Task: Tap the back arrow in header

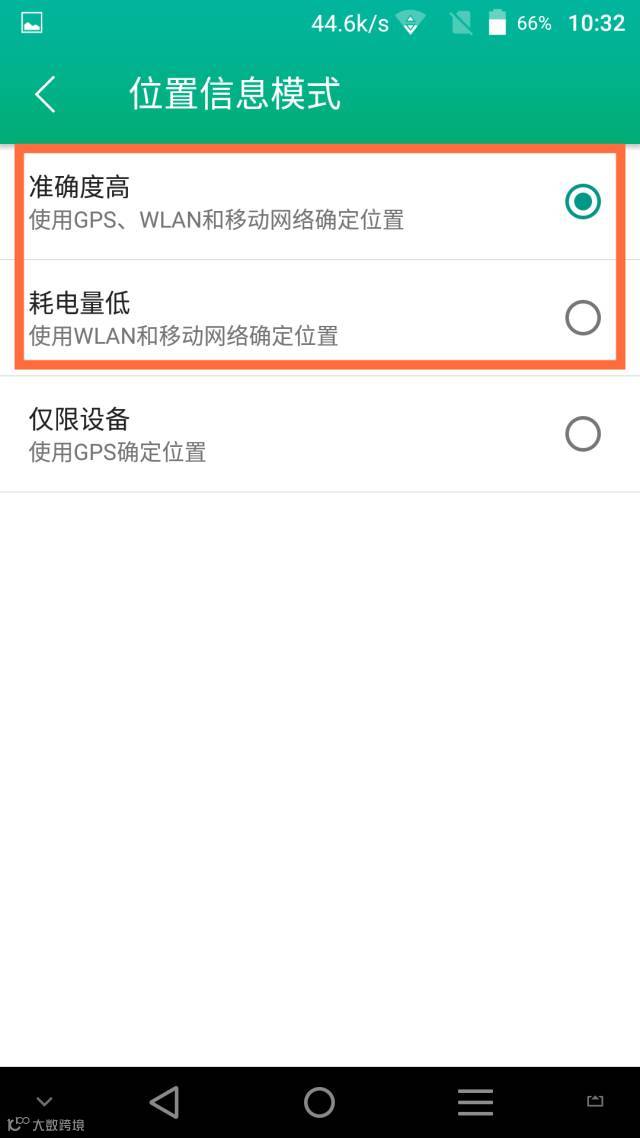Action: [45, 94]
